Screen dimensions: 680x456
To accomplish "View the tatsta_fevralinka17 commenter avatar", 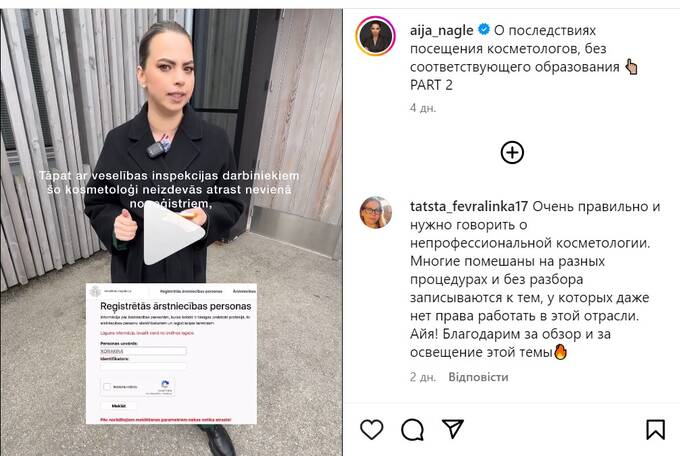I will click(376, 212).
